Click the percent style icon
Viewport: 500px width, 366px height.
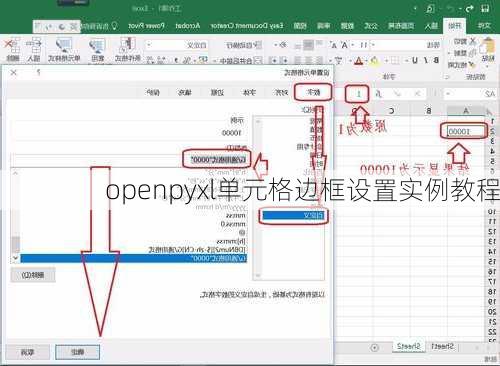[188, 60]
